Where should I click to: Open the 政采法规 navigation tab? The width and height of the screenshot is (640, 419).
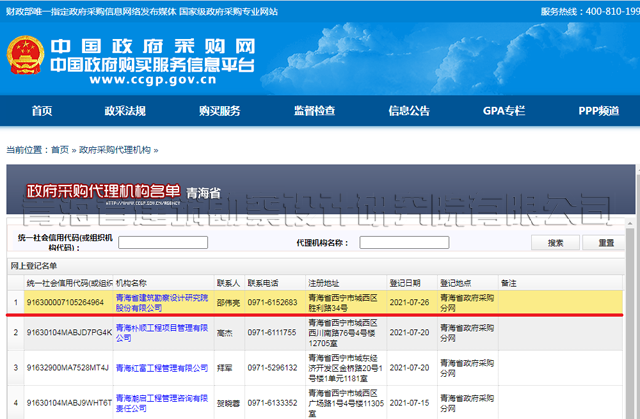pyautogui.click(x=125, y=110)
